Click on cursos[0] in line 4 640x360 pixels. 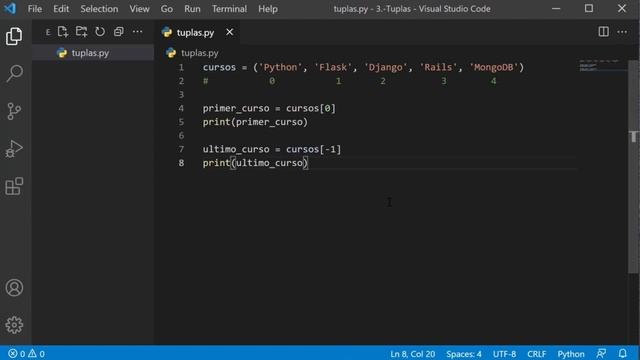pyautogui.click(x=311, y=109)
